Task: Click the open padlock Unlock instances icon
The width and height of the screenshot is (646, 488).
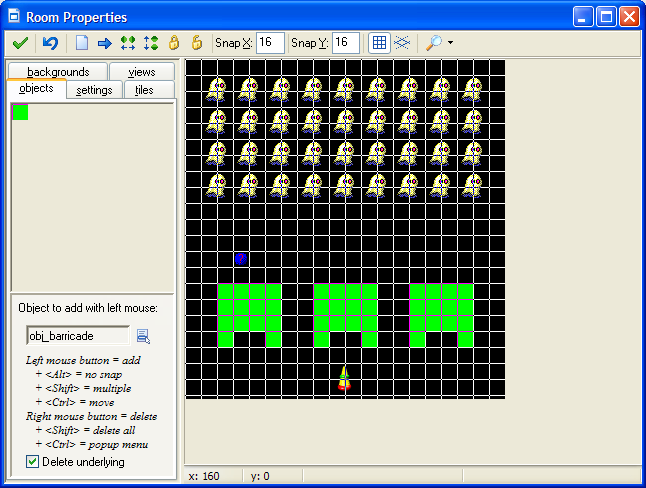Action: tap(197, 43)
